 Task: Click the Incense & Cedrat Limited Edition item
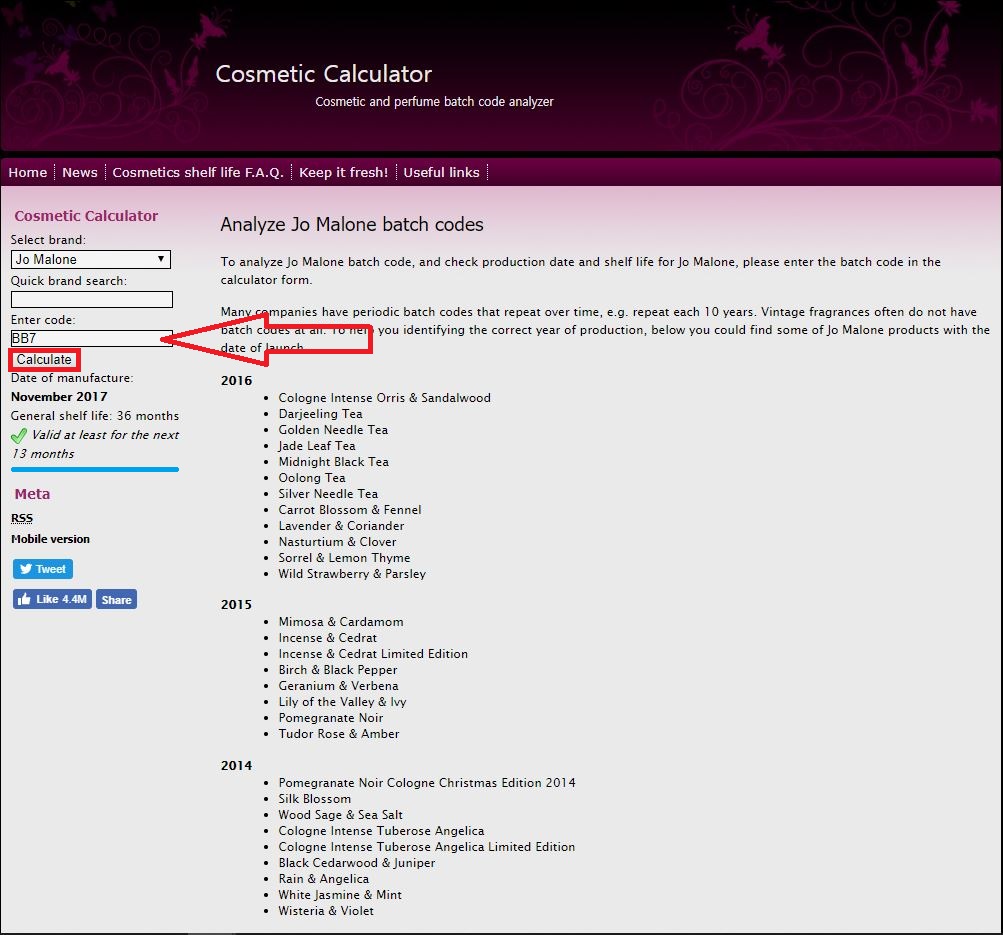point(373,654)
